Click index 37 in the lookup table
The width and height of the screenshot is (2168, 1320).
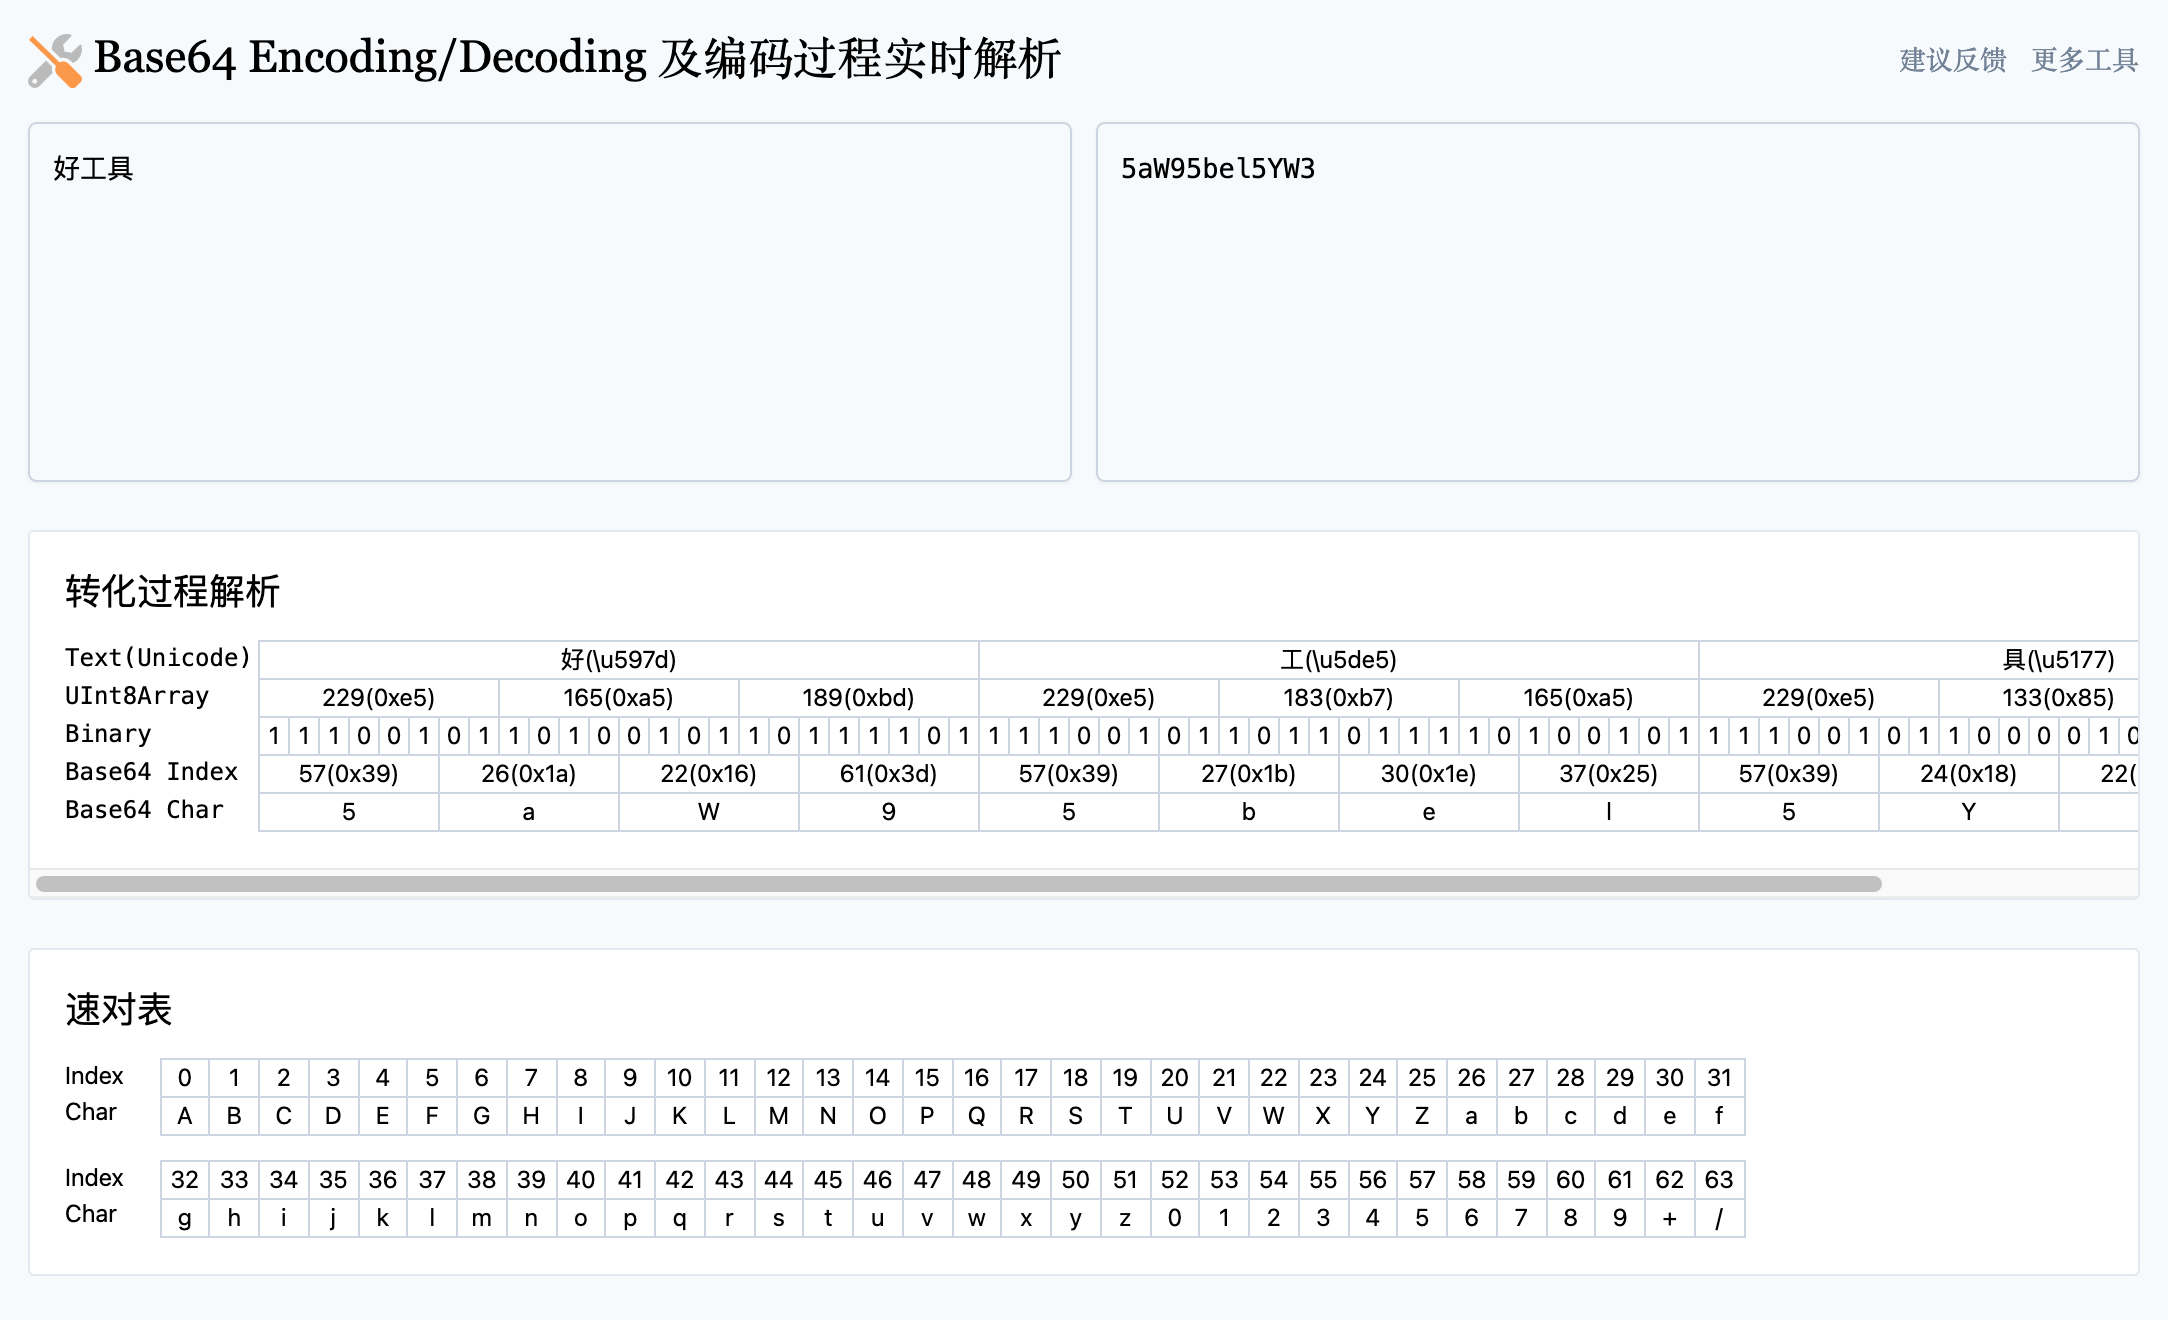pos(432,1180)
